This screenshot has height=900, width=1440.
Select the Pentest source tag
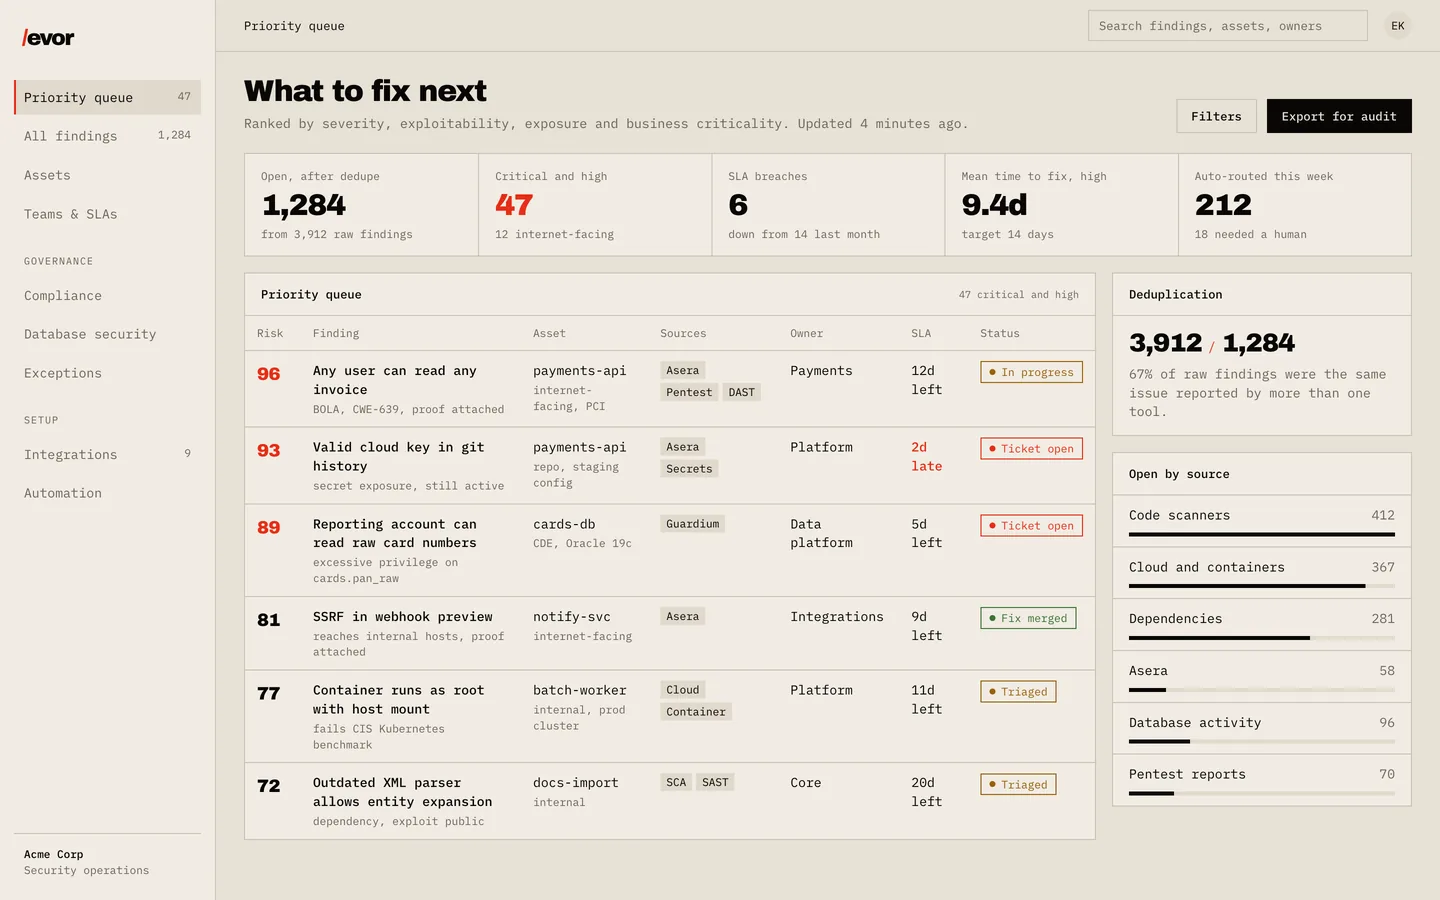689,393
